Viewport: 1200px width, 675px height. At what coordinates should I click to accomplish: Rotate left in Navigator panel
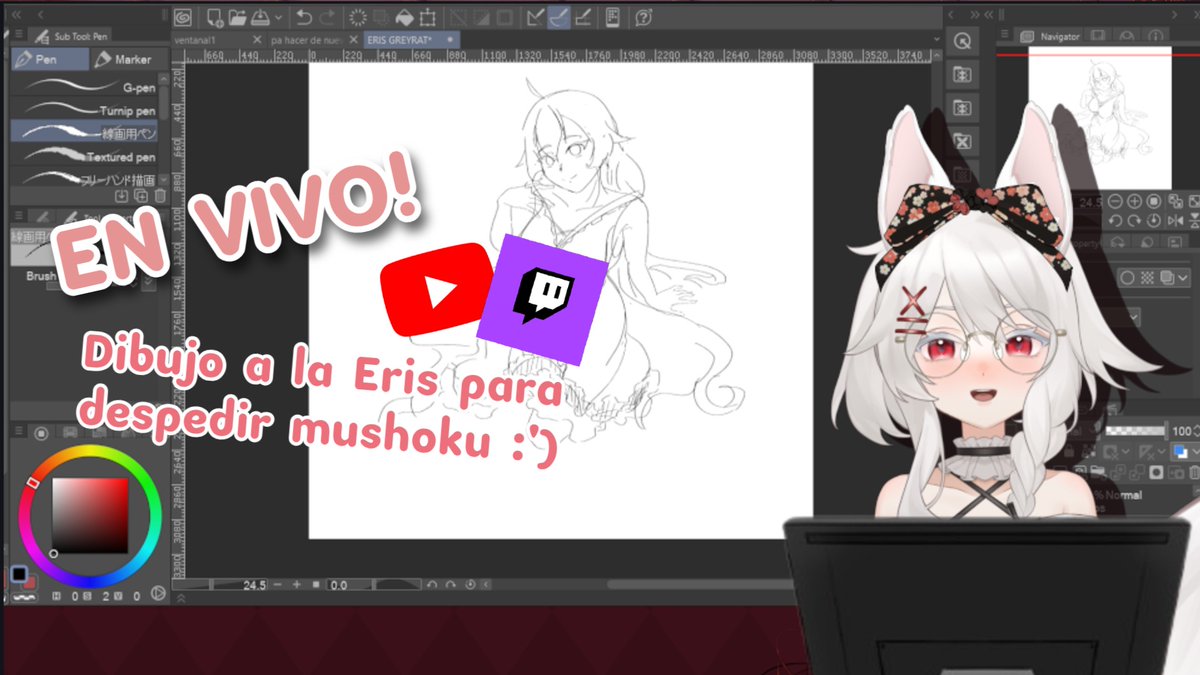pyautogui.click(x=1116, y=220)
